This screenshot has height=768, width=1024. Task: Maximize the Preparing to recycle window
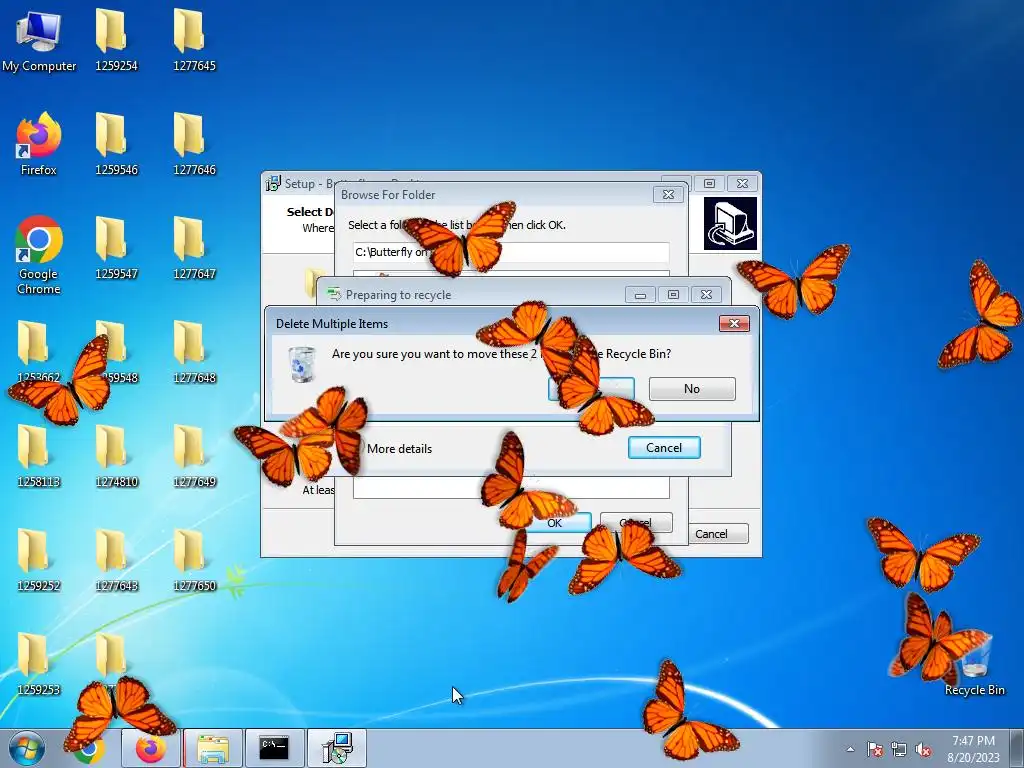pyautogui.click(x=673, y=295)
